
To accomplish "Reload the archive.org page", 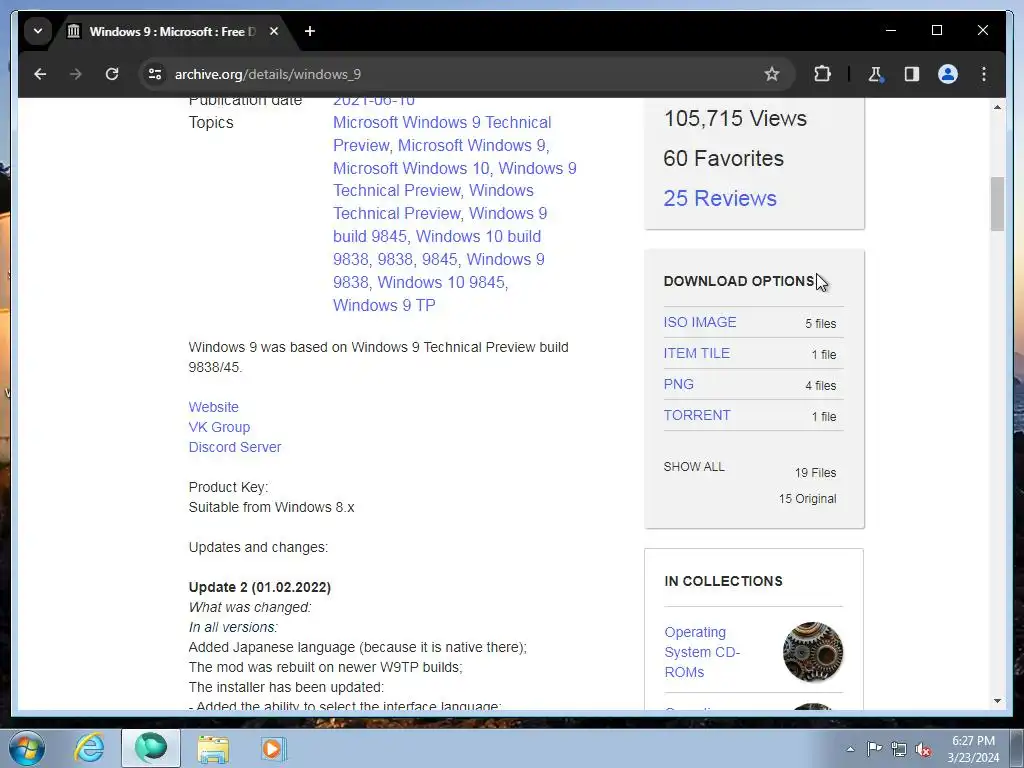I will (x=112, y=74).
